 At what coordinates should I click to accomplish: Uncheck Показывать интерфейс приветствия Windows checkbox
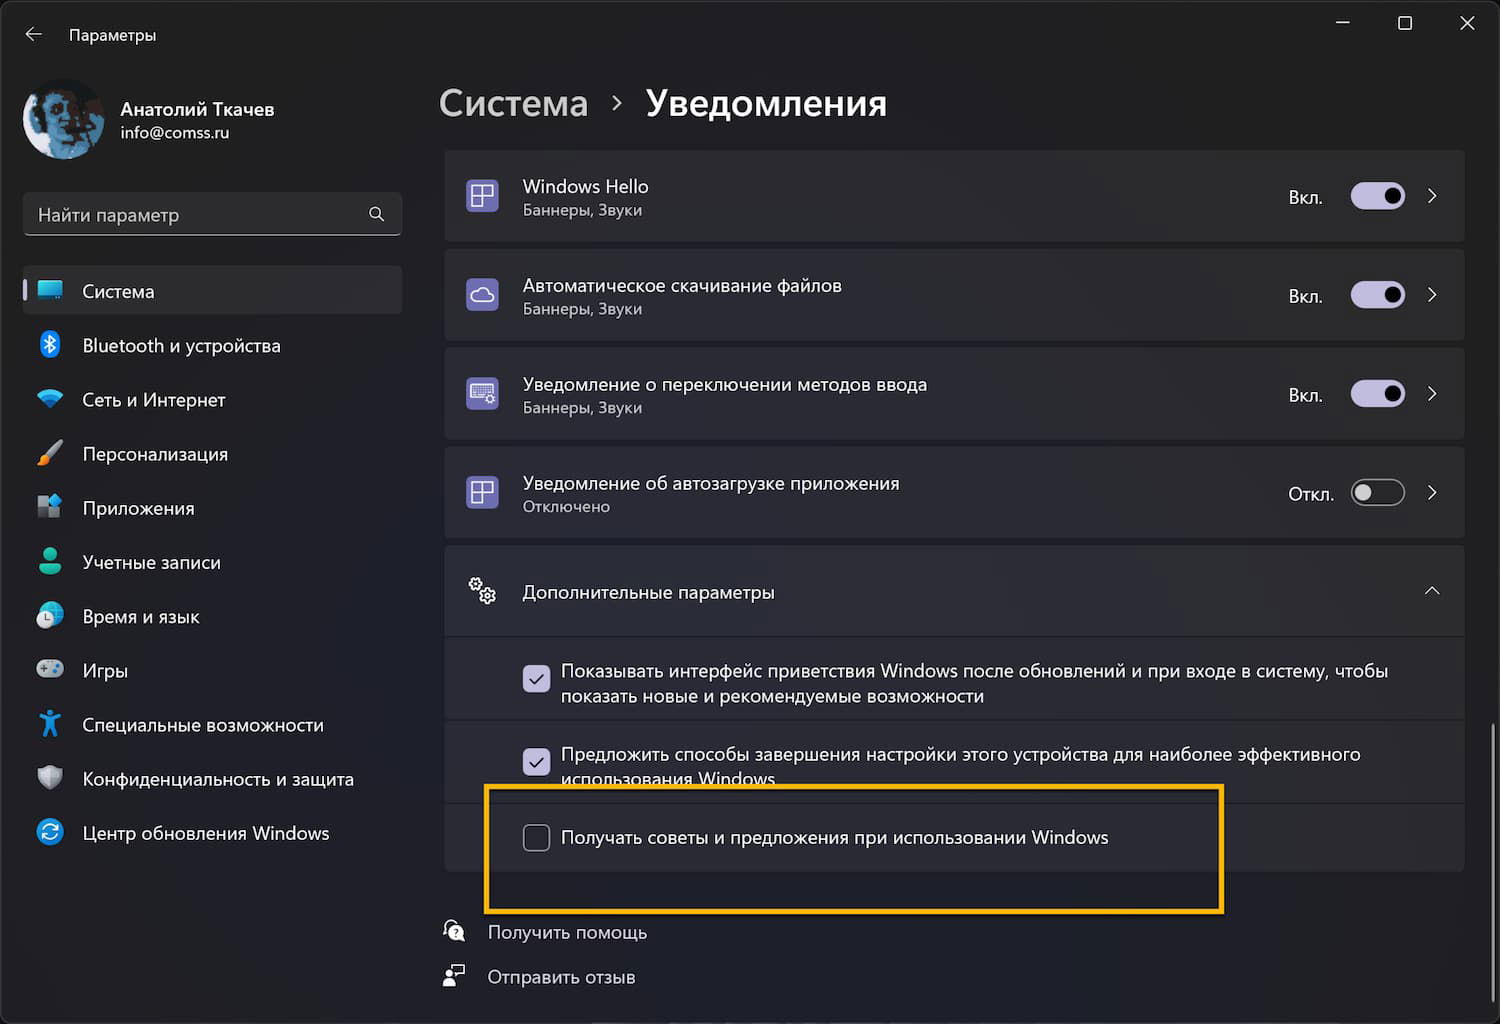pos(537,680)
